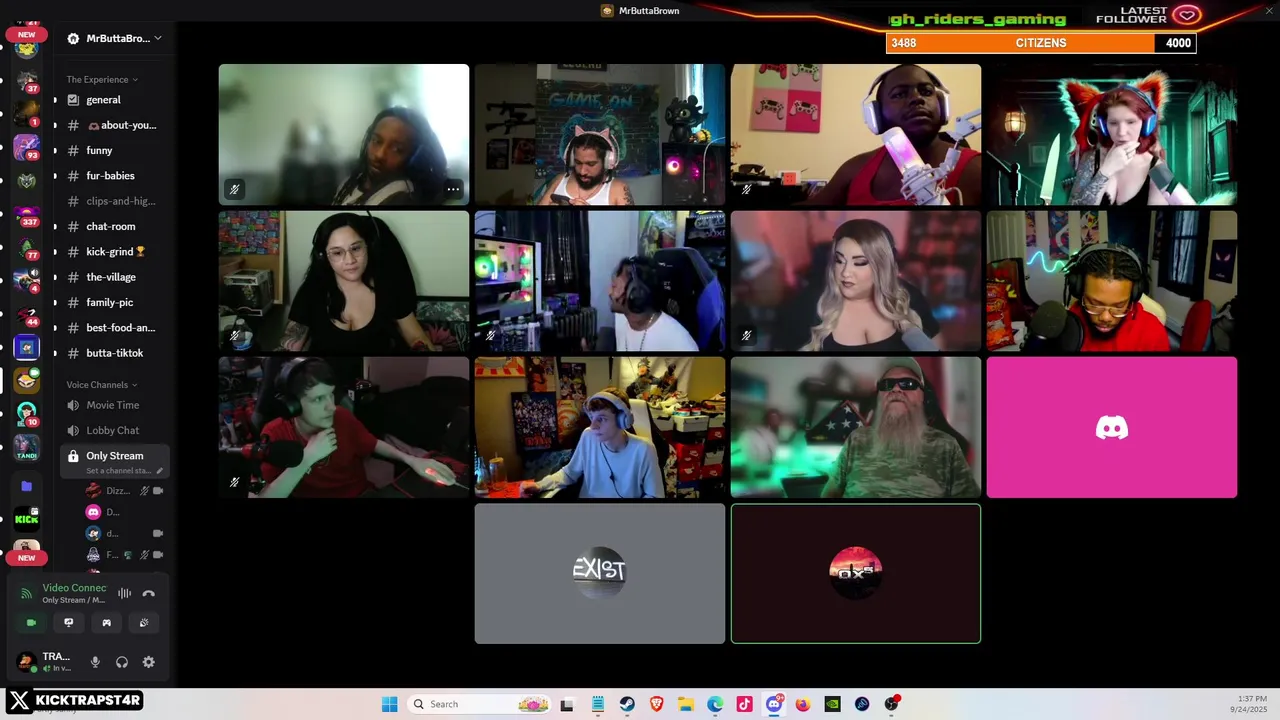1280x720 pixels.
Task: Open File Explorer from the taskbar
Action: pos(686,704)
